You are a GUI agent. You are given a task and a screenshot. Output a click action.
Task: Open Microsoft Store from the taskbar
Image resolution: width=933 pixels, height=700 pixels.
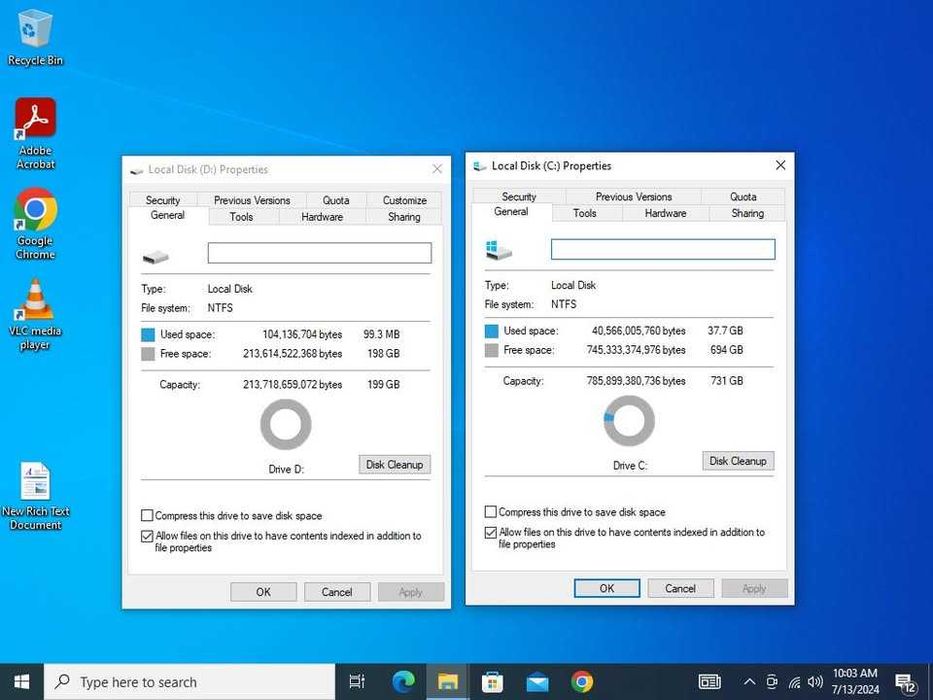point(492,682)
